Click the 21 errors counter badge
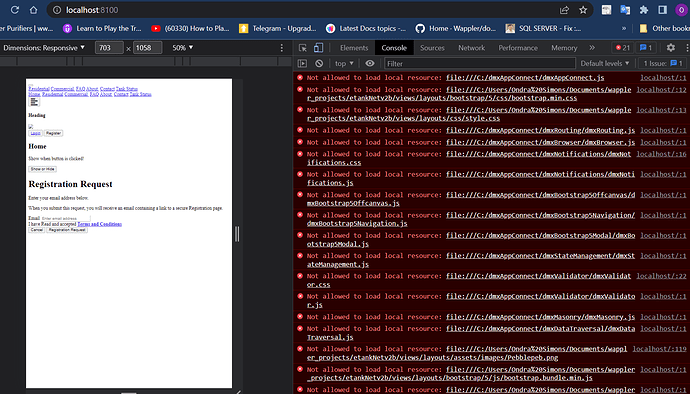Viewport: 690px width, 394px height. coord(623,48)
